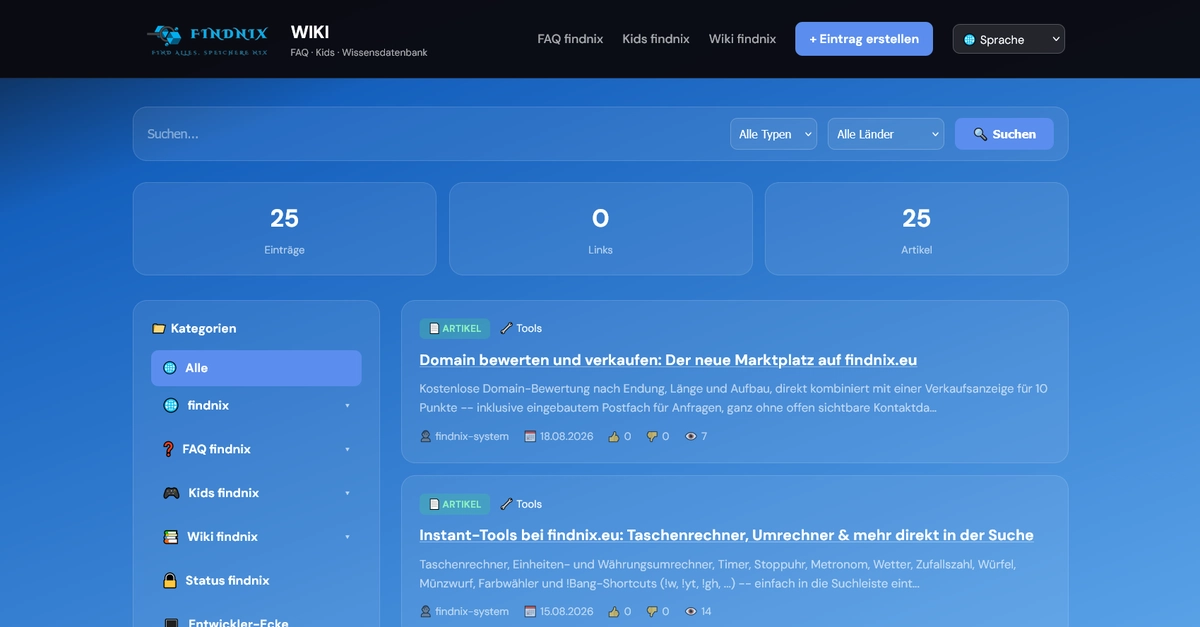Click the + Eintrag erstellen button
The image size is (1200, 627).
[x=864, y=39]
